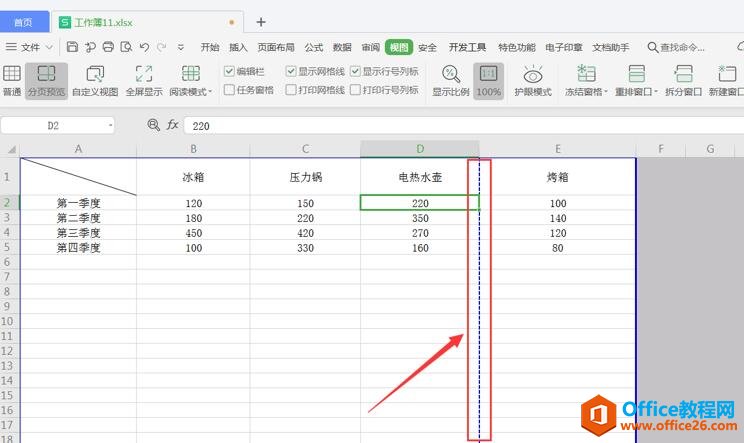Viewport: 744px width, 443px height.
Task: Open the Review (审阅) ribbon tab
Action: point(371,47)
